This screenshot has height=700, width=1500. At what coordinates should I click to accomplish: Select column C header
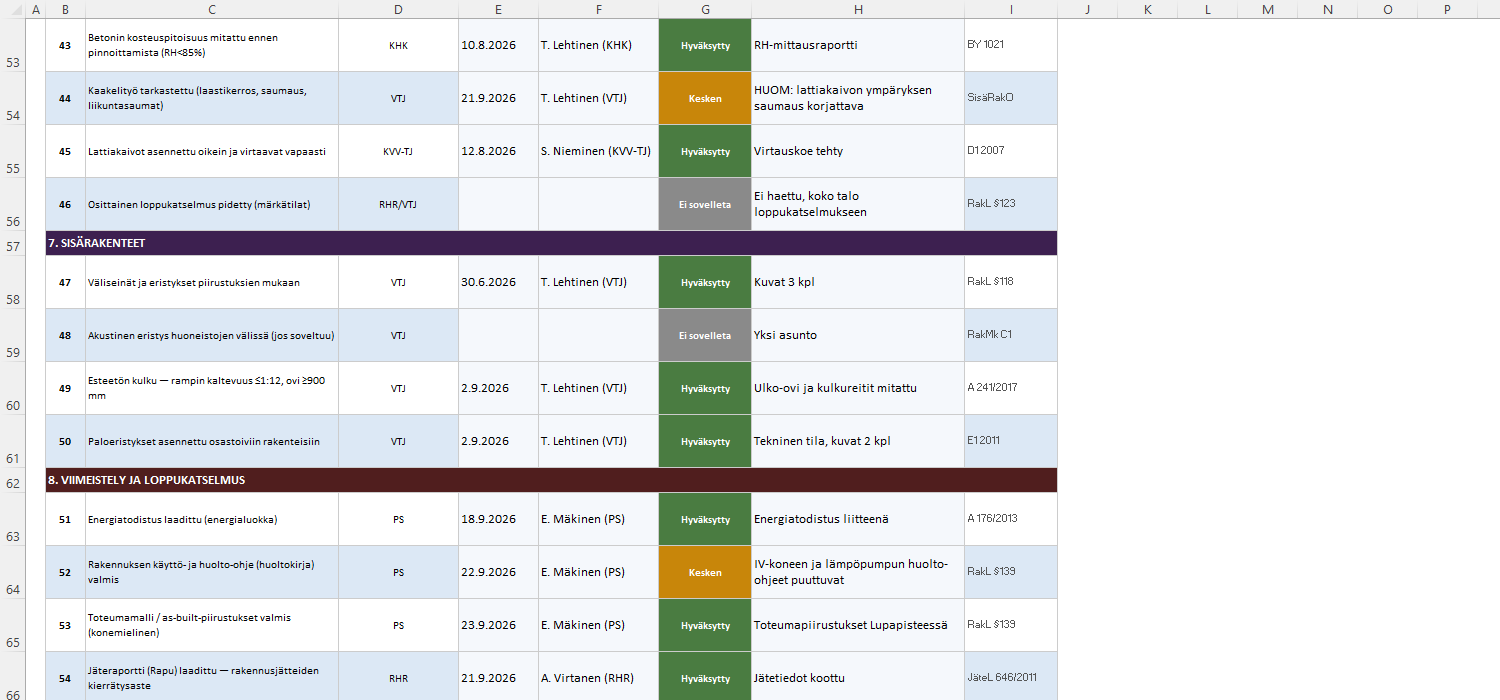point(212,9)
